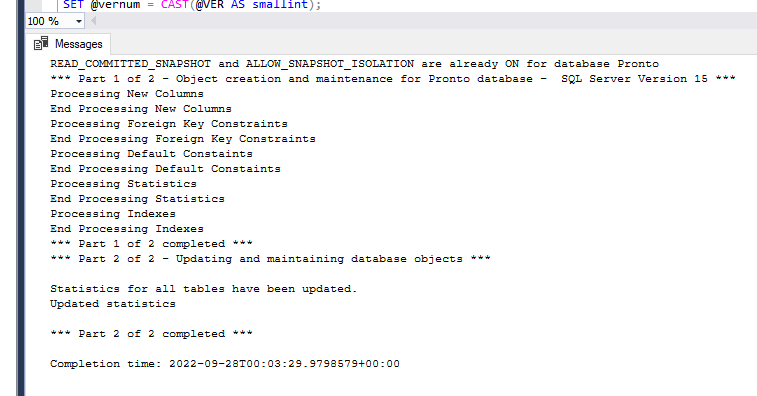Click the 'Part 2 of 2 completed' line
The width and height of the screenshot is (757, 396).
point(151,334)
